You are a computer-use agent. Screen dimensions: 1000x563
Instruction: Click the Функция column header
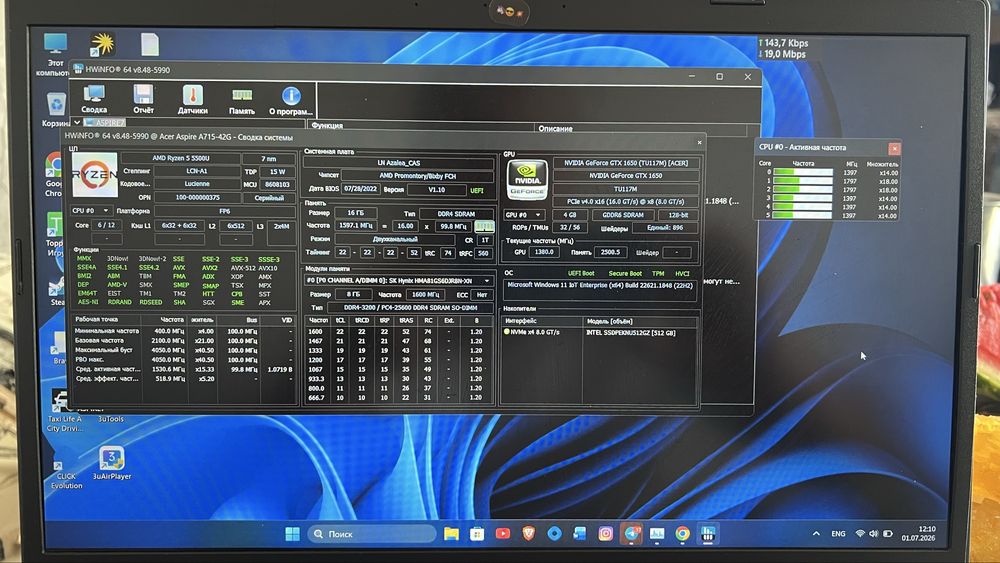coord(327,126)
